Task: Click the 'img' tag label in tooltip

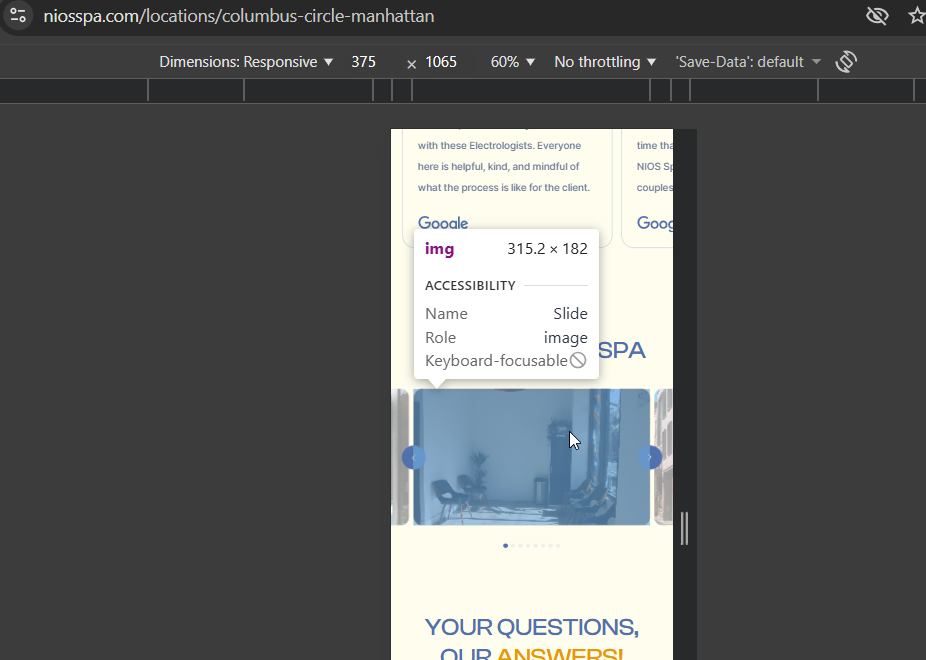Action: [x=439, y=249]
